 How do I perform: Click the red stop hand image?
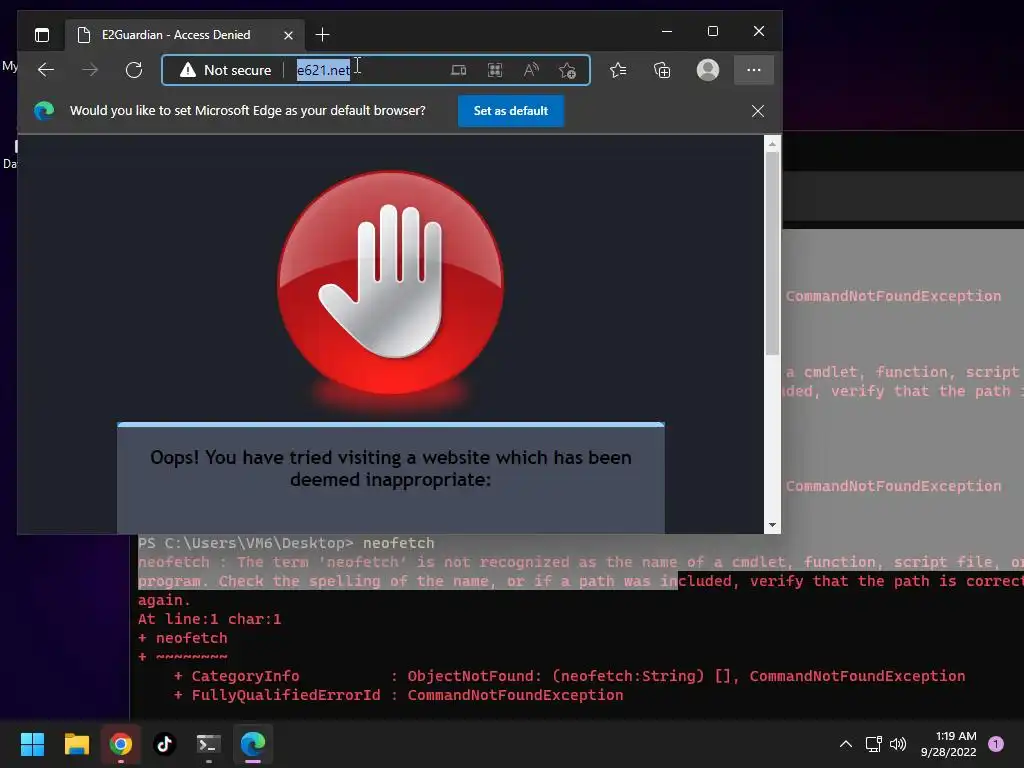click(x=391, y=282)
